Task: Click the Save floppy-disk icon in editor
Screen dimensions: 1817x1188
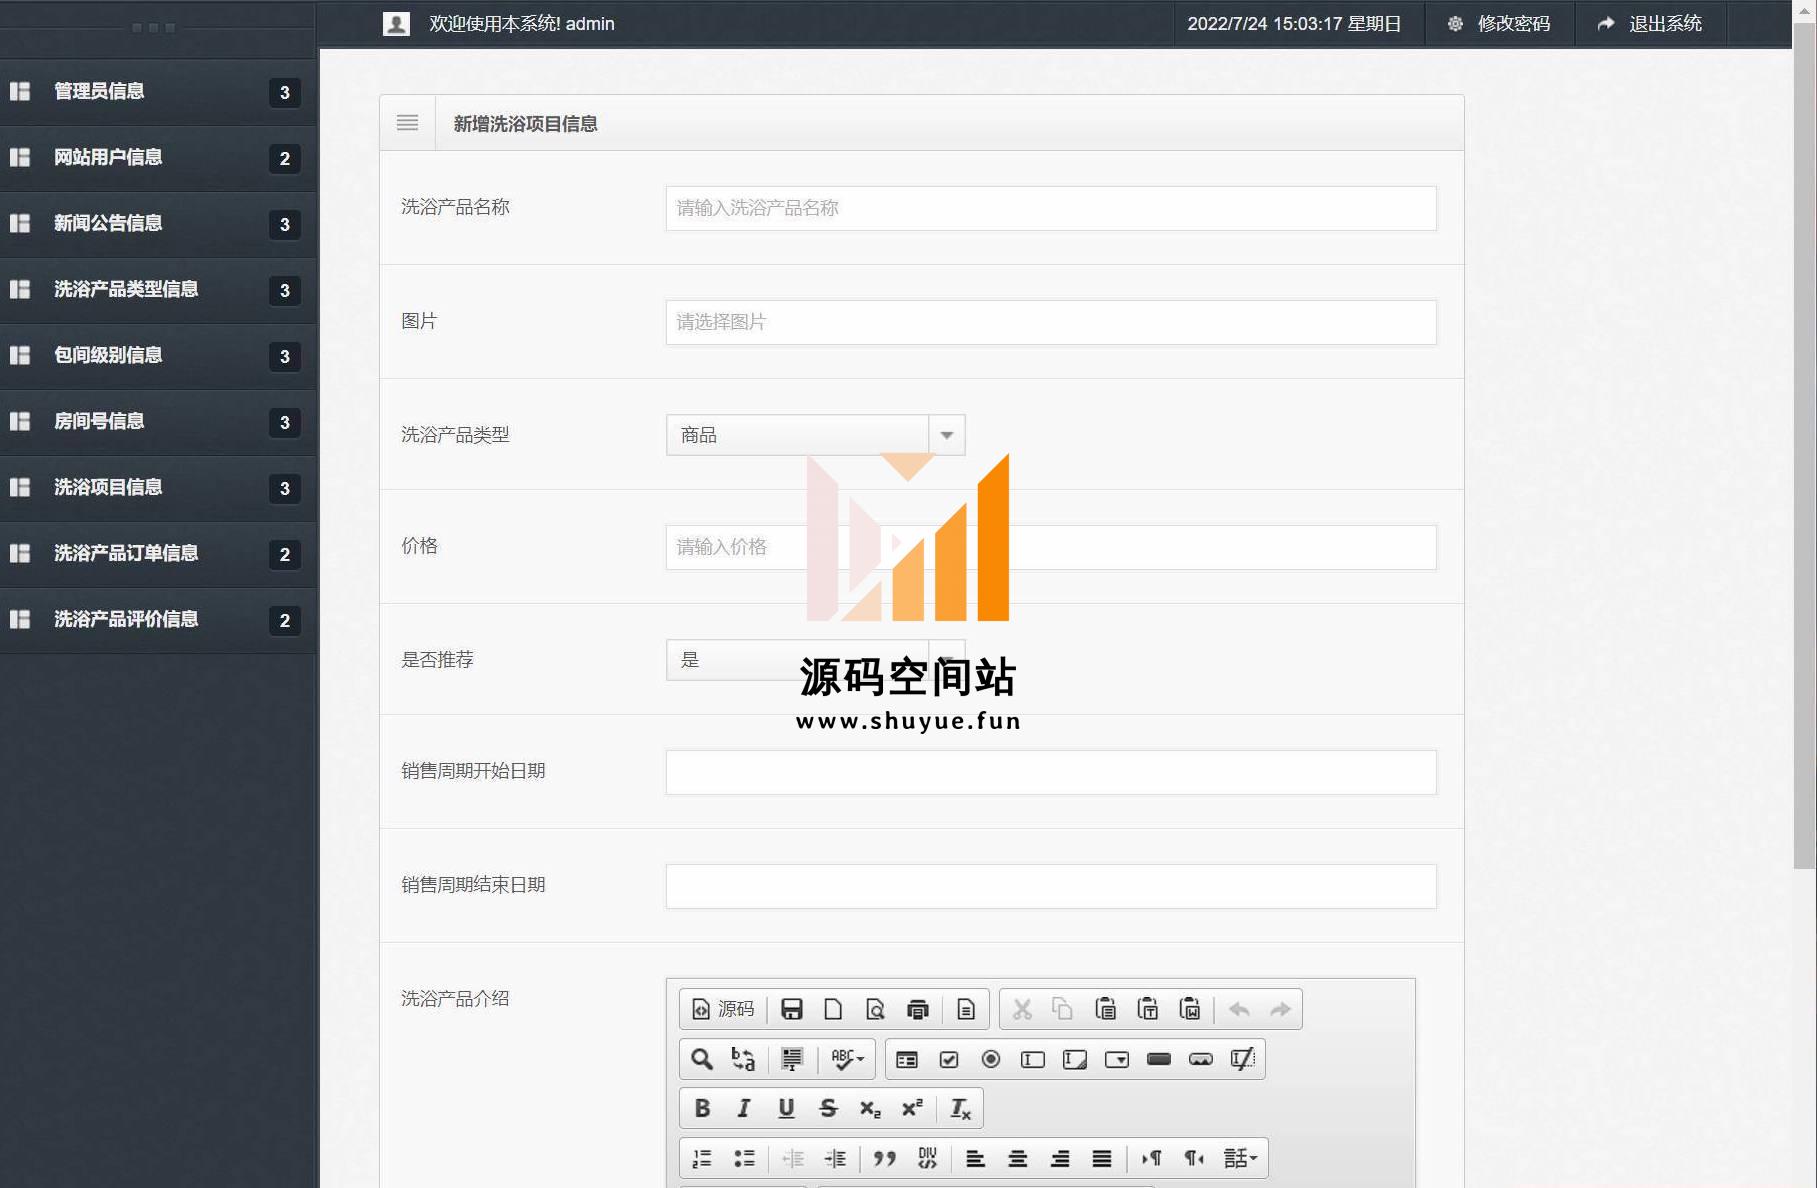Action: click(x=792, y=1009)
